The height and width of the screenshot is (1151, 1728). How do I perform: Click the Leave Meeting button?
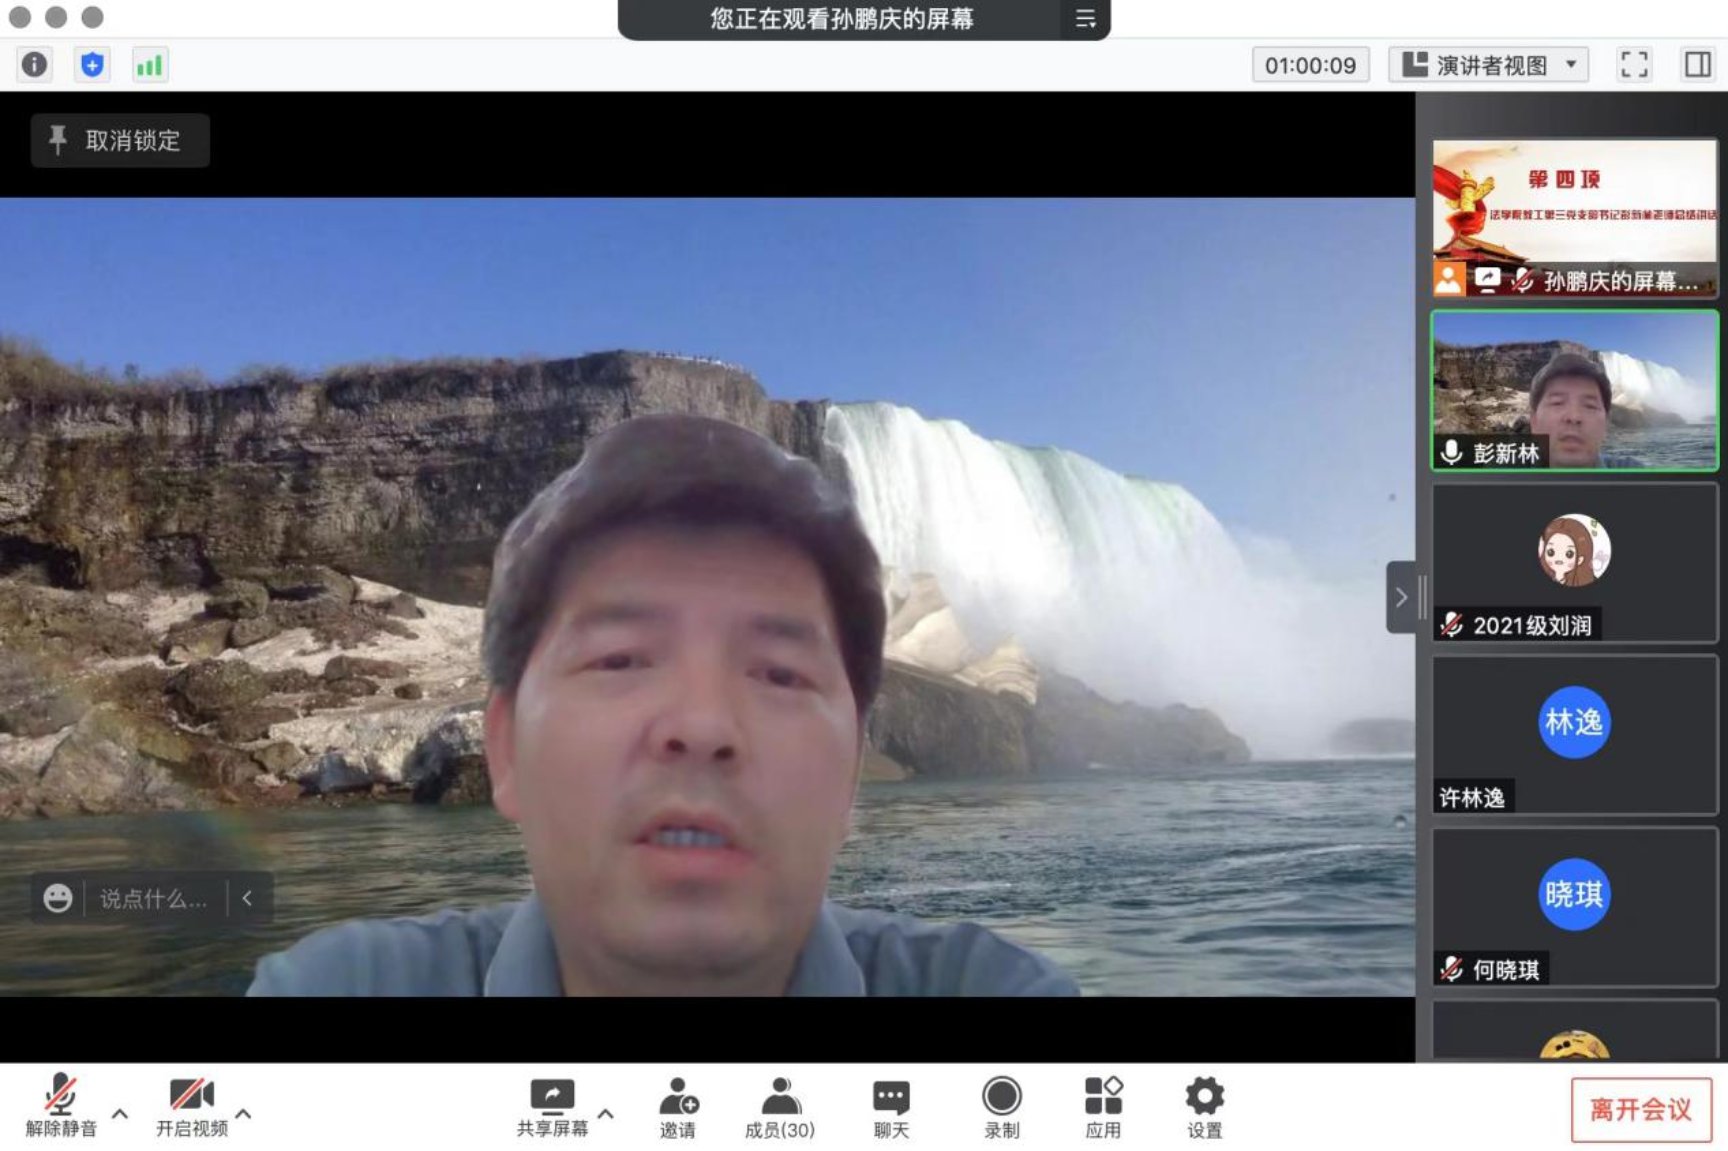(1641, 1109)
